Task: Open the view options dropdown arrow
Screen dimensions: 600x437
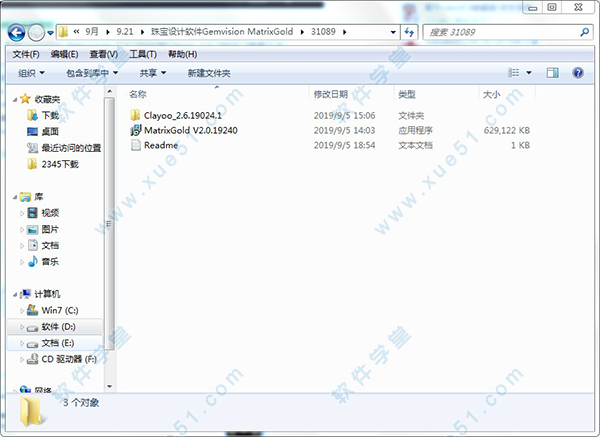Action: [529, 72]
